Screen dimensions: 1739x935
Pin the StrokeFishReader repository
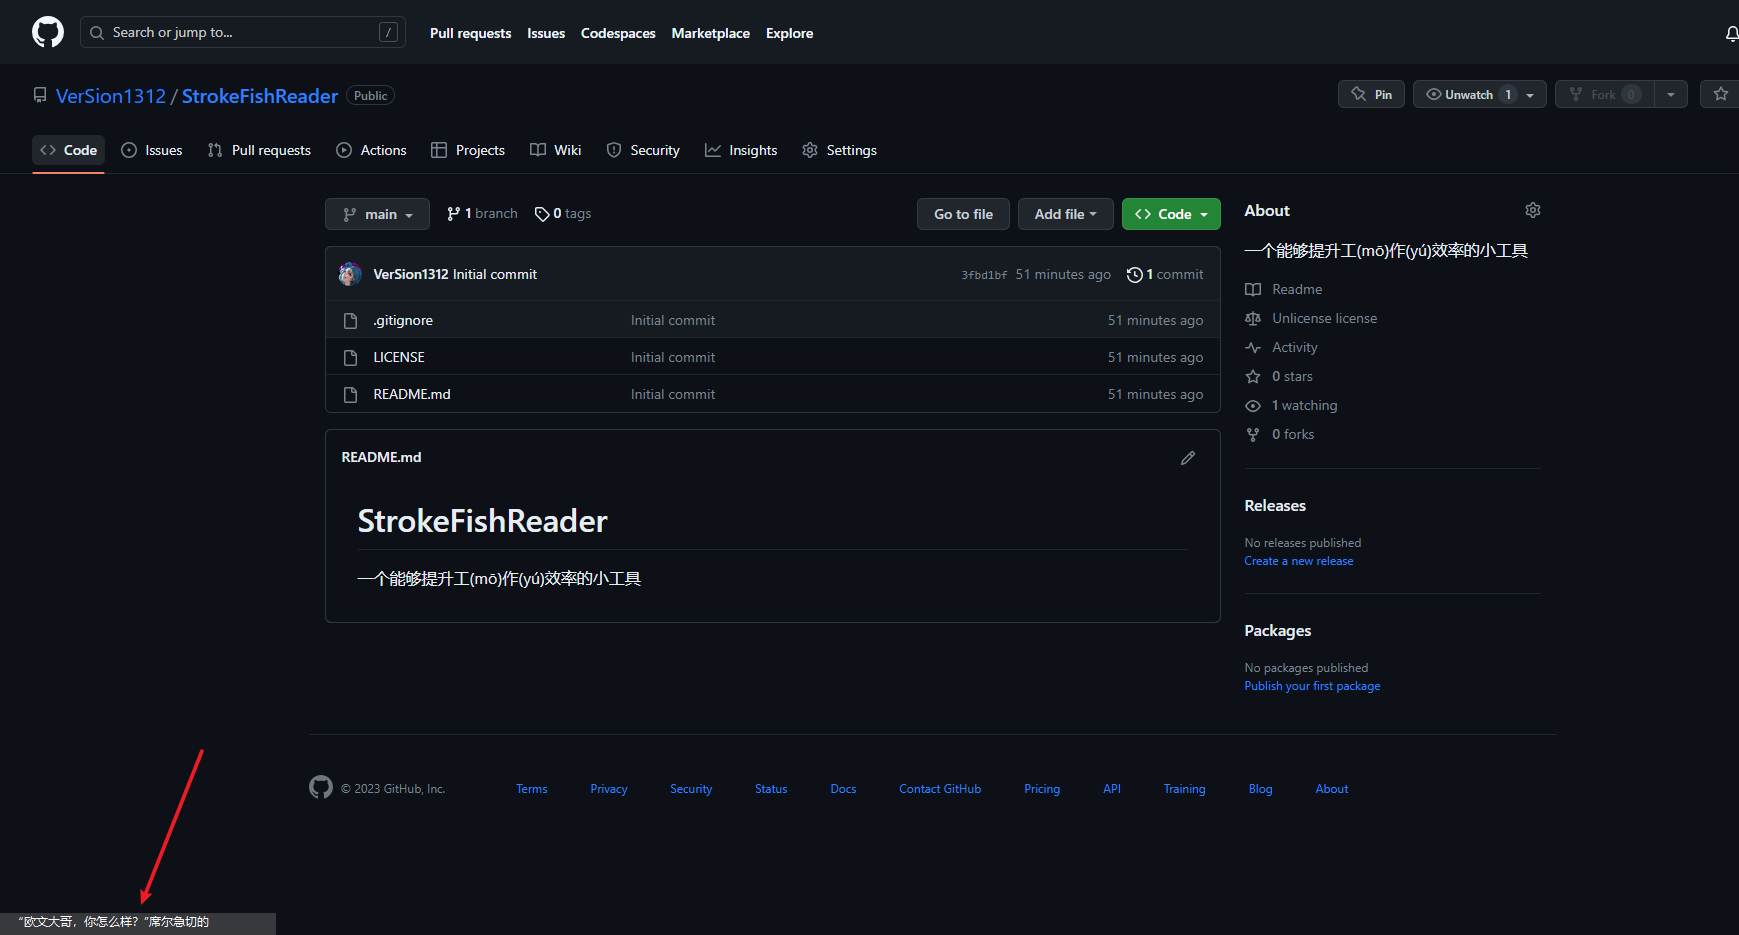tap(1371, 94)
